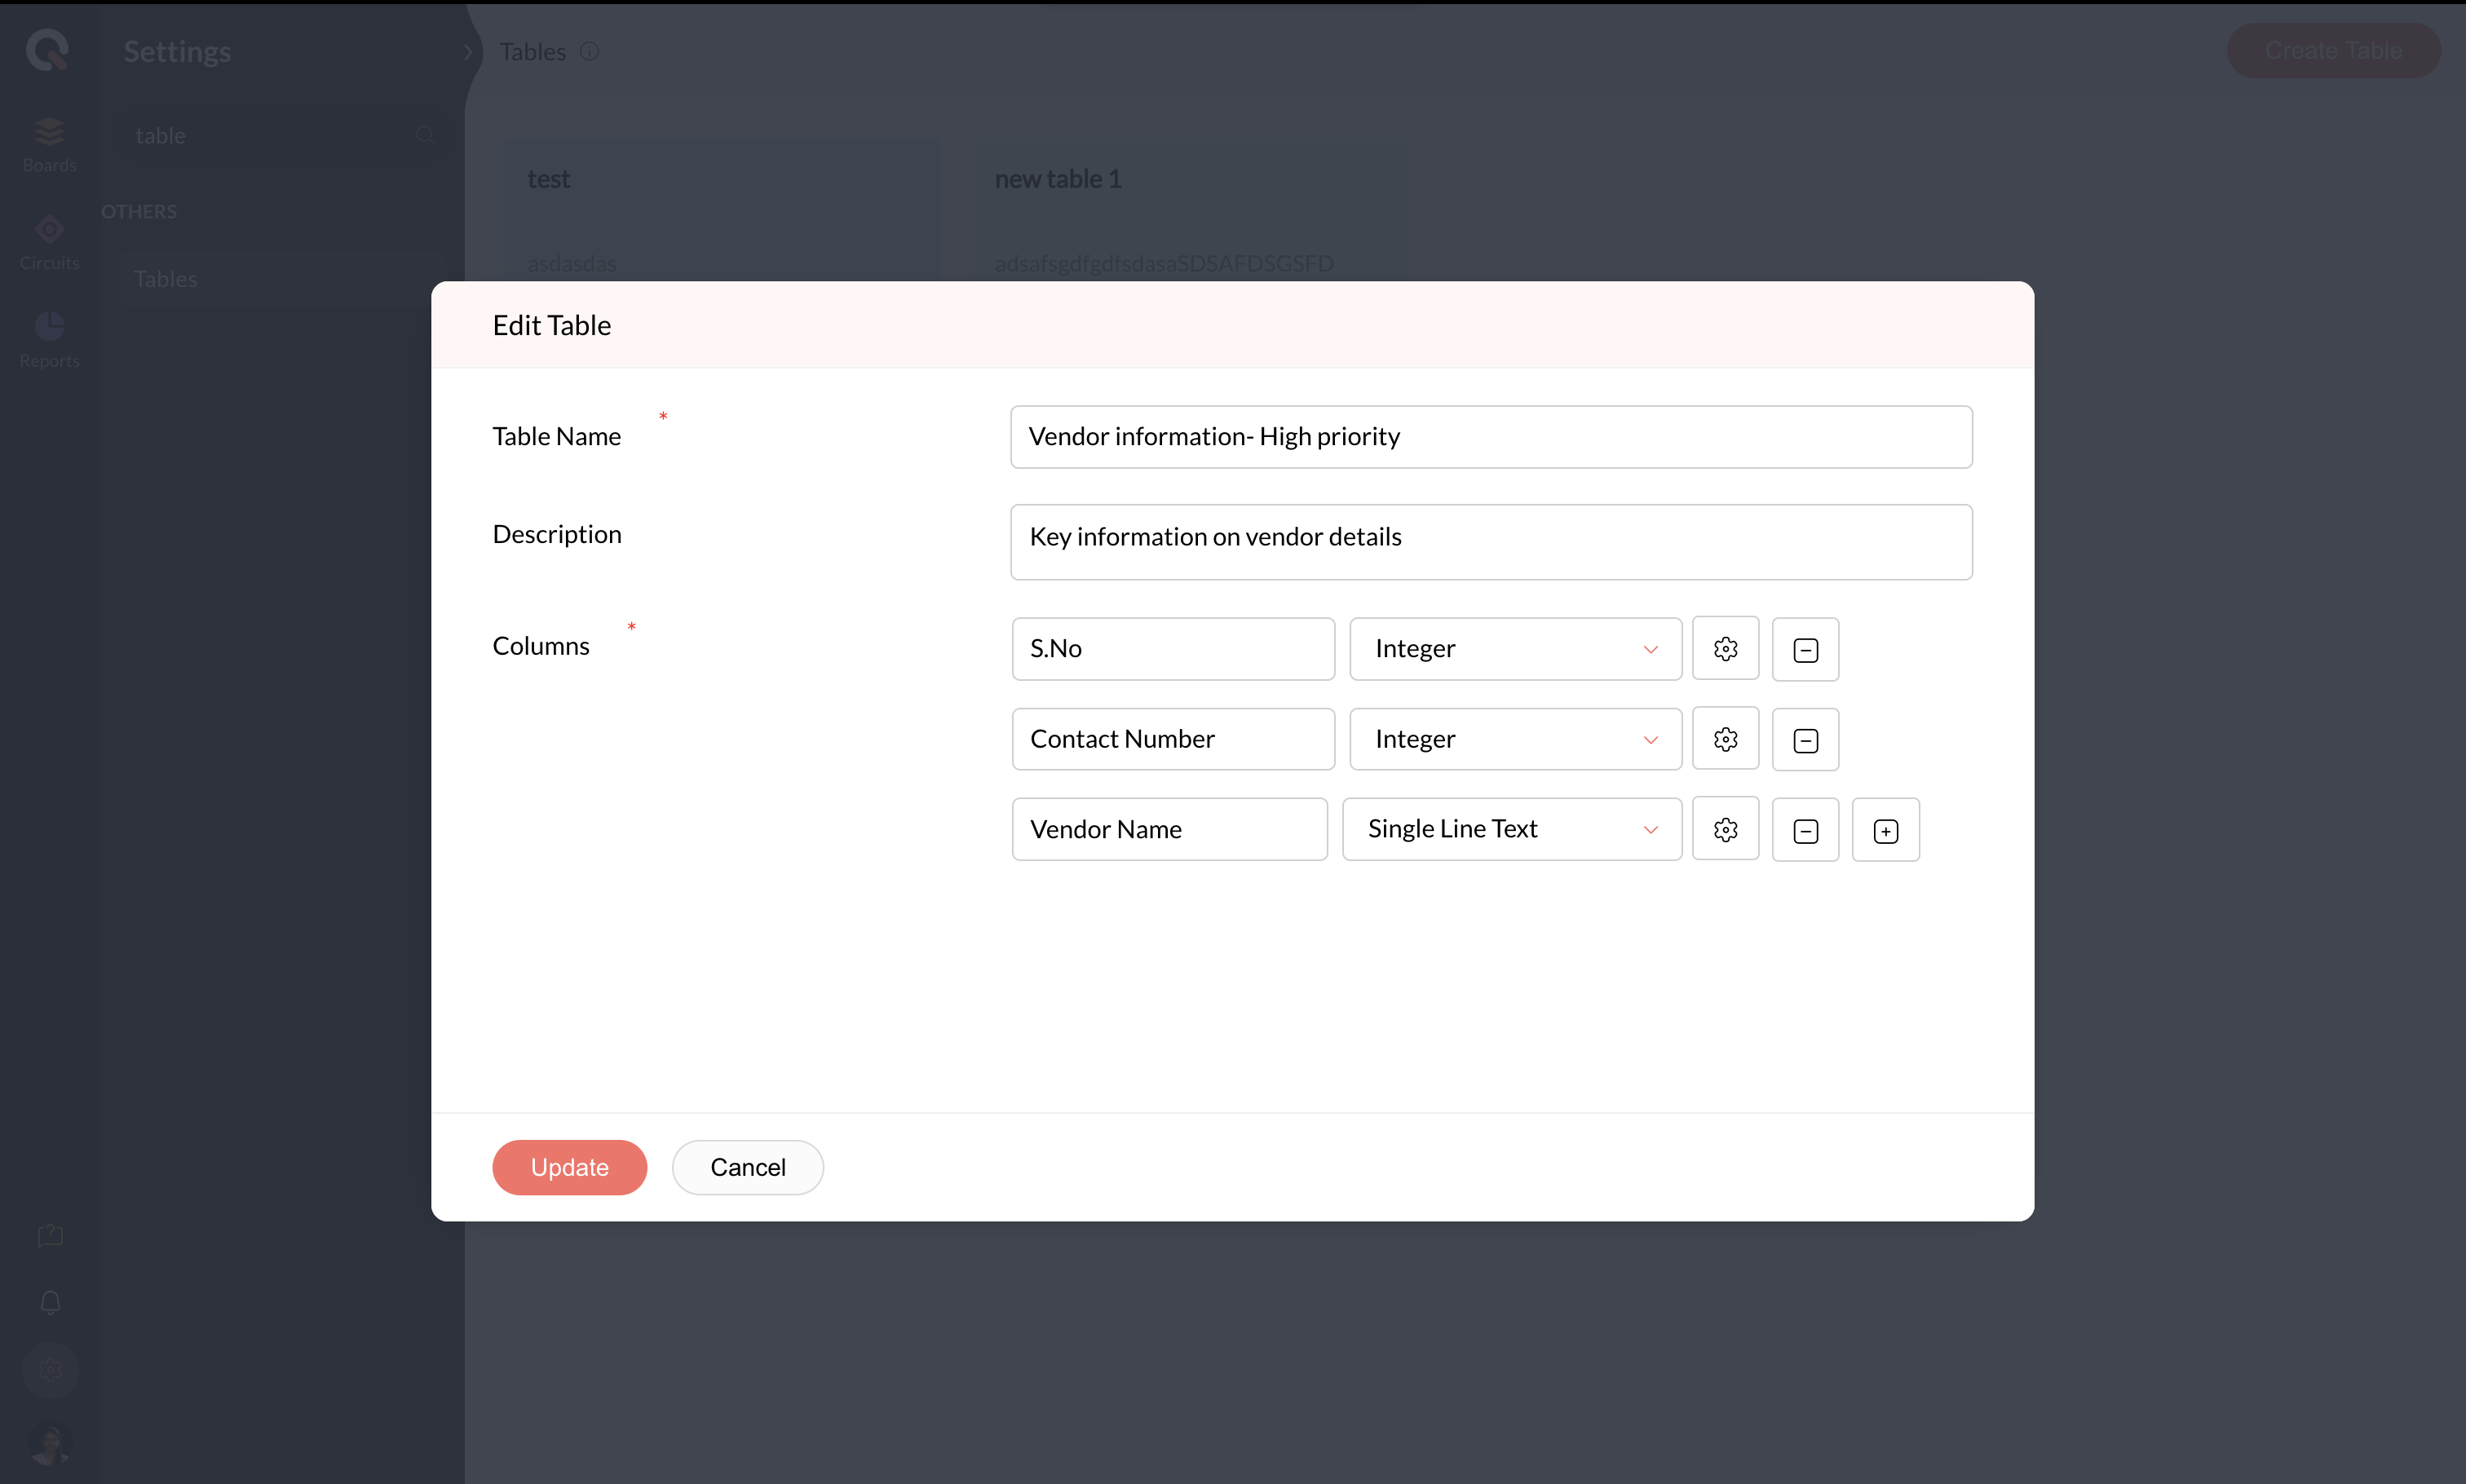Click the Vendor Name column field

tap(1169, 829)
